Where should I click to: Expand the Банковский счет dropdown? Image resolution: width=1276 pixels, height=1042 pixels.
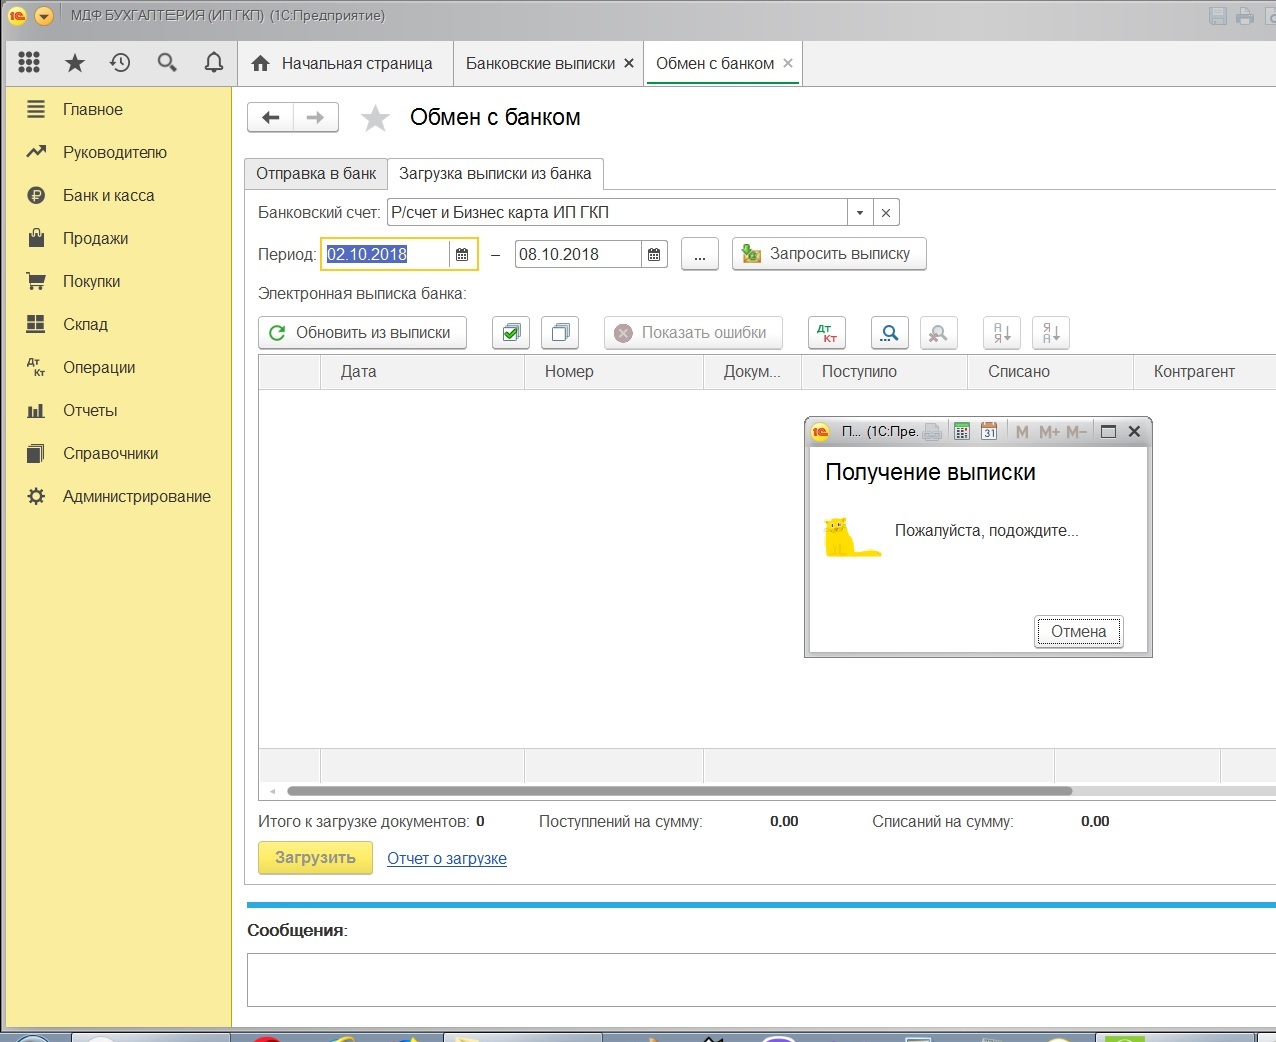coord(860,213)
